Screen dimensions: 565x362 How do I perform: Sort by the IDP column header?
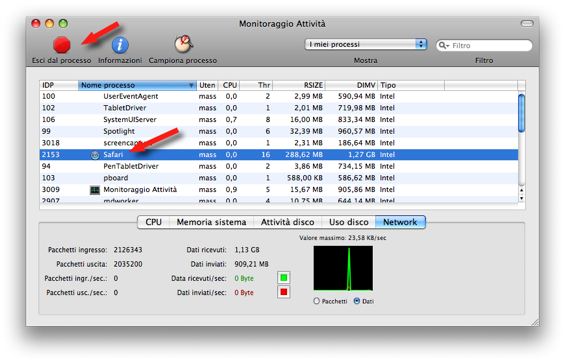tap(59, 85)
